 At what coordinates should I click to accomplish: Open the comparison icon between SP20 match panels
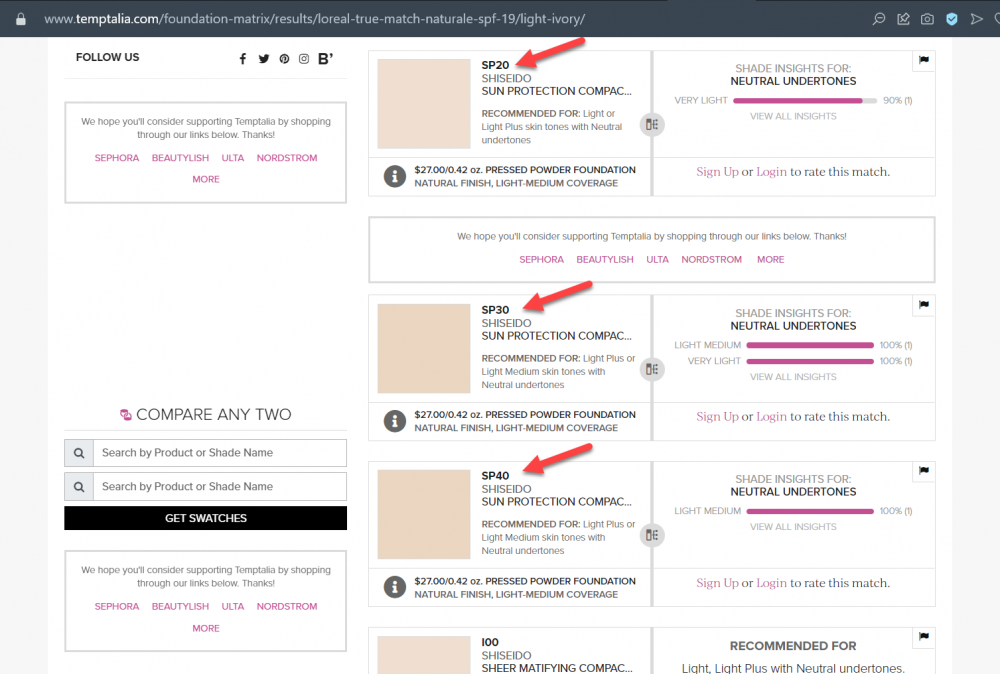[x=652, y=124]
